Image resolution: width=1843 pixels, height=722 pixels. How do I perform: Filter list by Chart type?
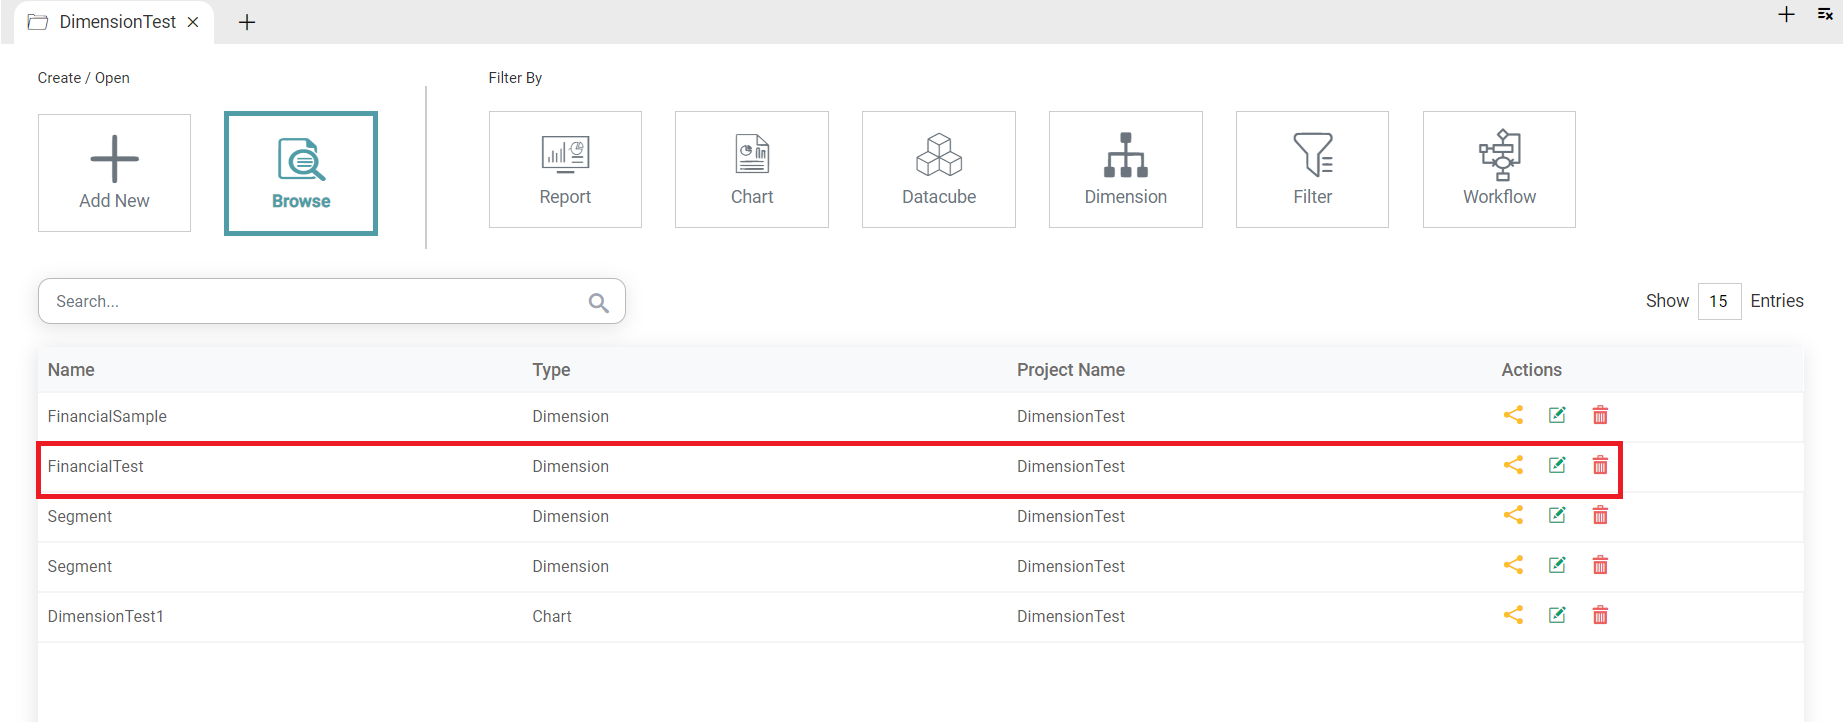[x=751, y=169]
